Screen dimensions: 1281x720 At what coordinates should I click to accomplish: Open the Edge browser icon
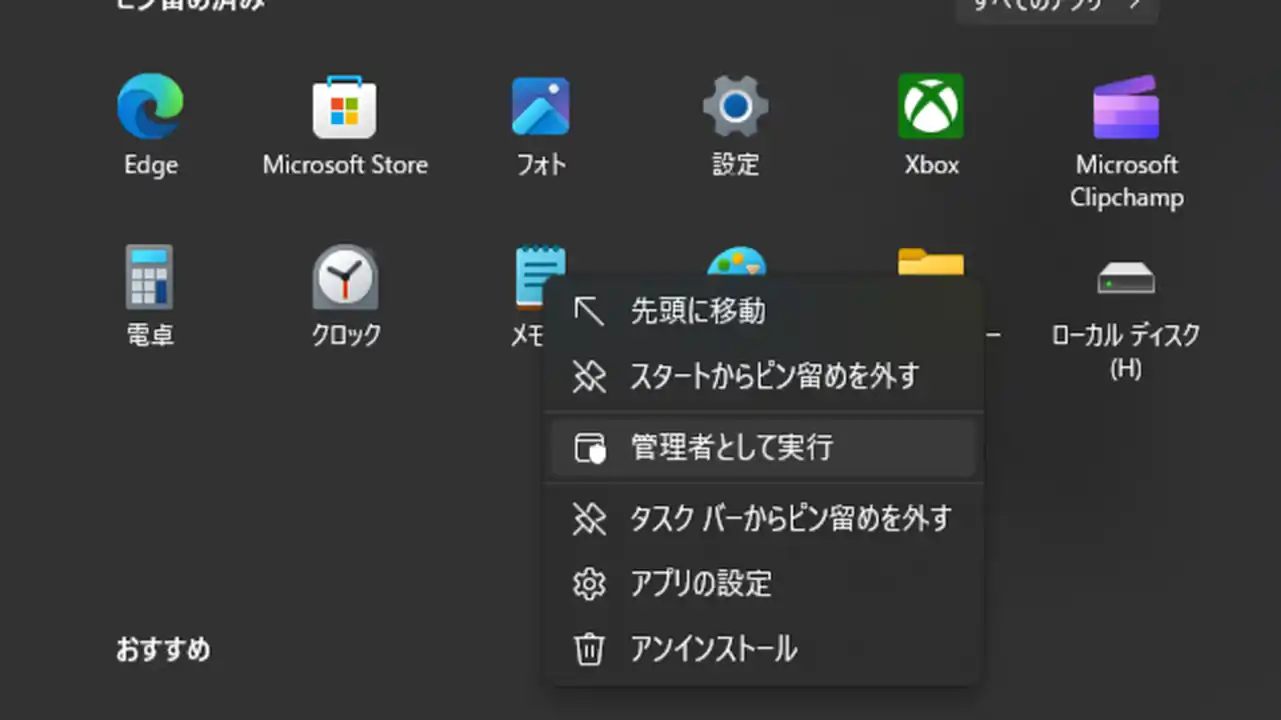tap(150, 106)
